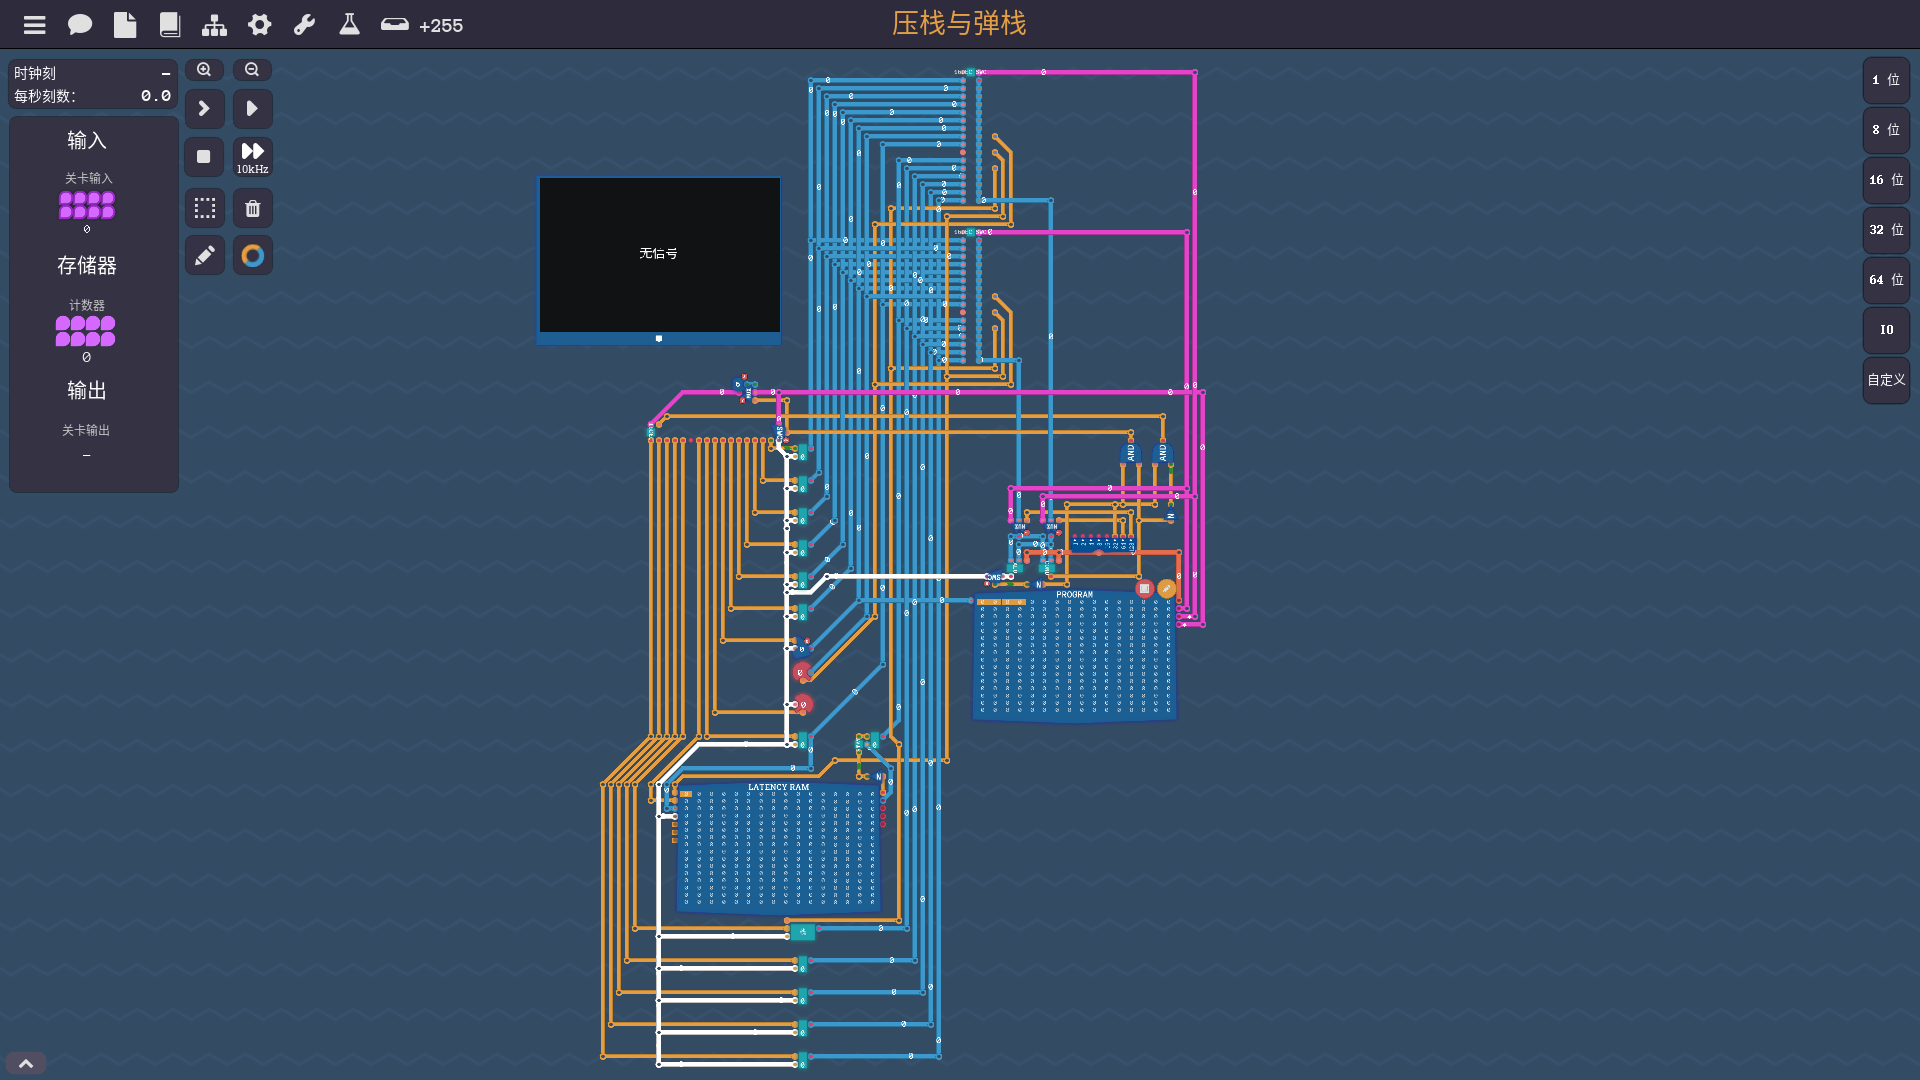Open the wire color ring picker

[252, 256]
